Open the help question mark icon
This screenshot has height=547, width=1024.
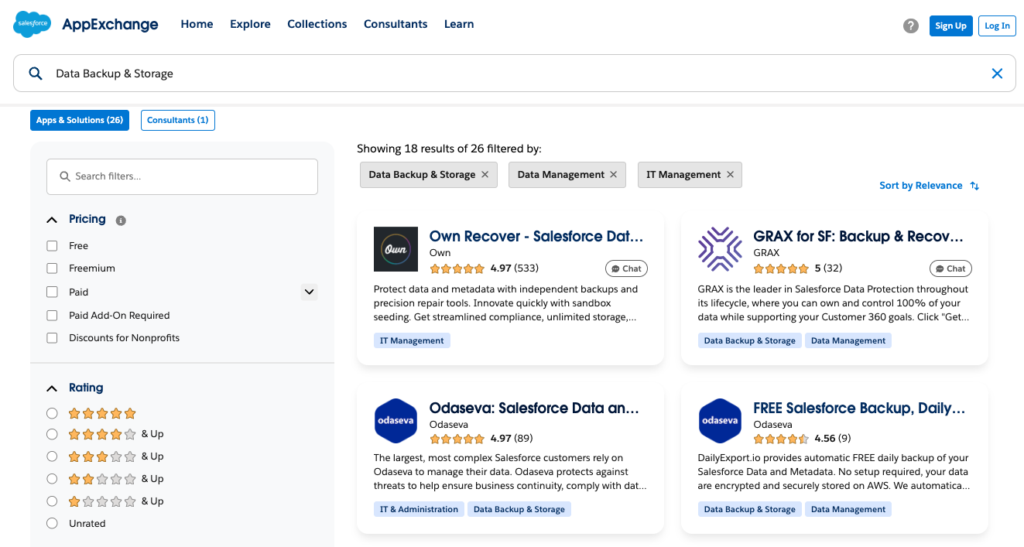click(x=910, y=26)
